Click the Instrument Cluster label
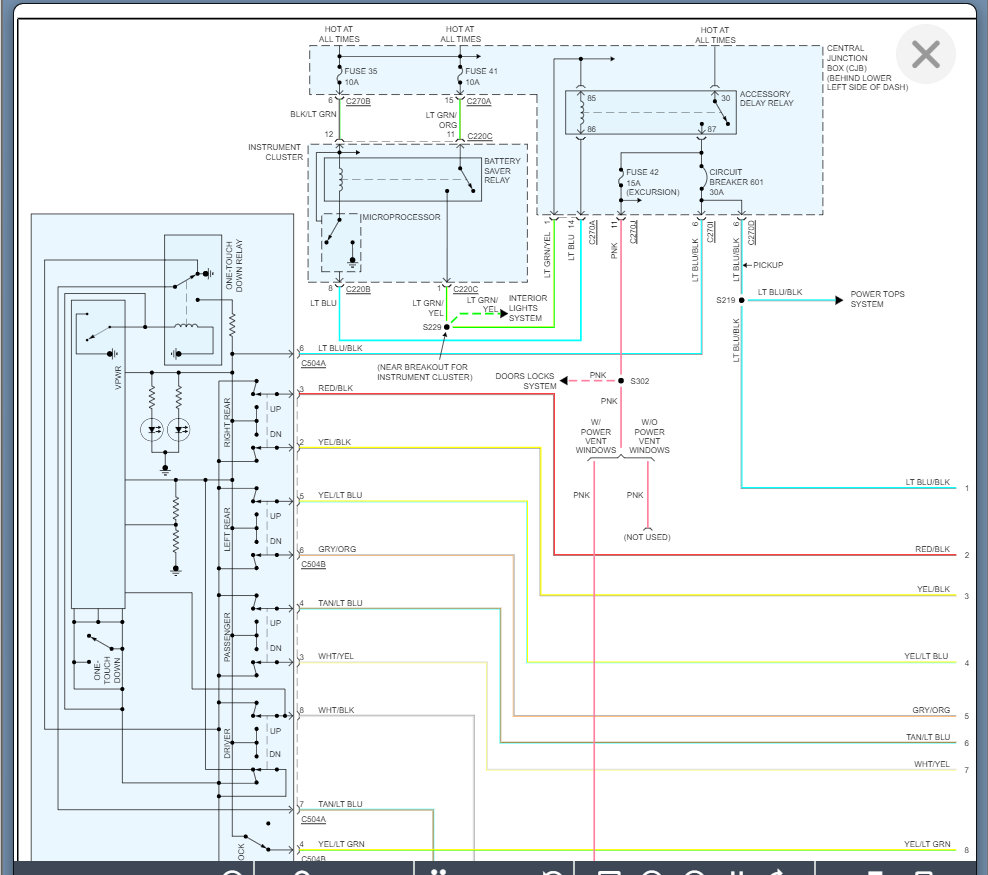Screen dimensions: 988x875 click(x=275, y=152)
